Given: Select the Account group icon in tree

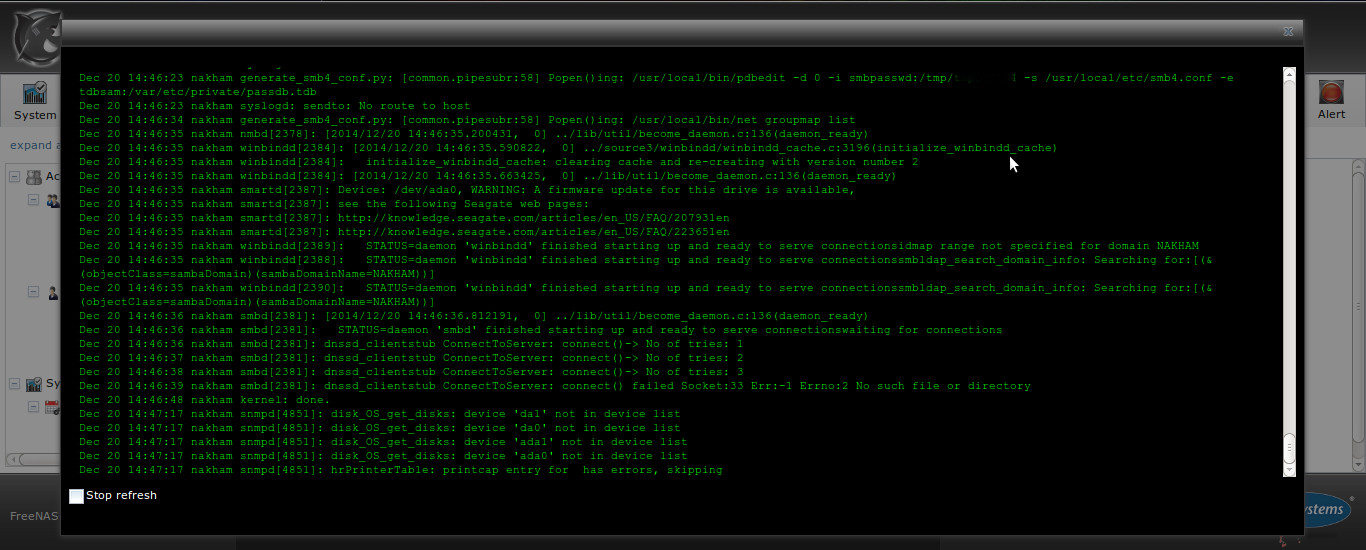Looking at the screenshot, I should click(x=34, y=177).
